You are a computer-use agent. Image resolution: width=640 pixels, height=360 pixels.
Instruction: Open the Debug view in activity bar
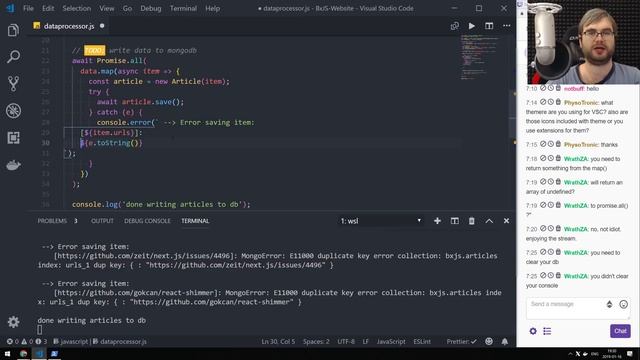click(x=13, y=111)
